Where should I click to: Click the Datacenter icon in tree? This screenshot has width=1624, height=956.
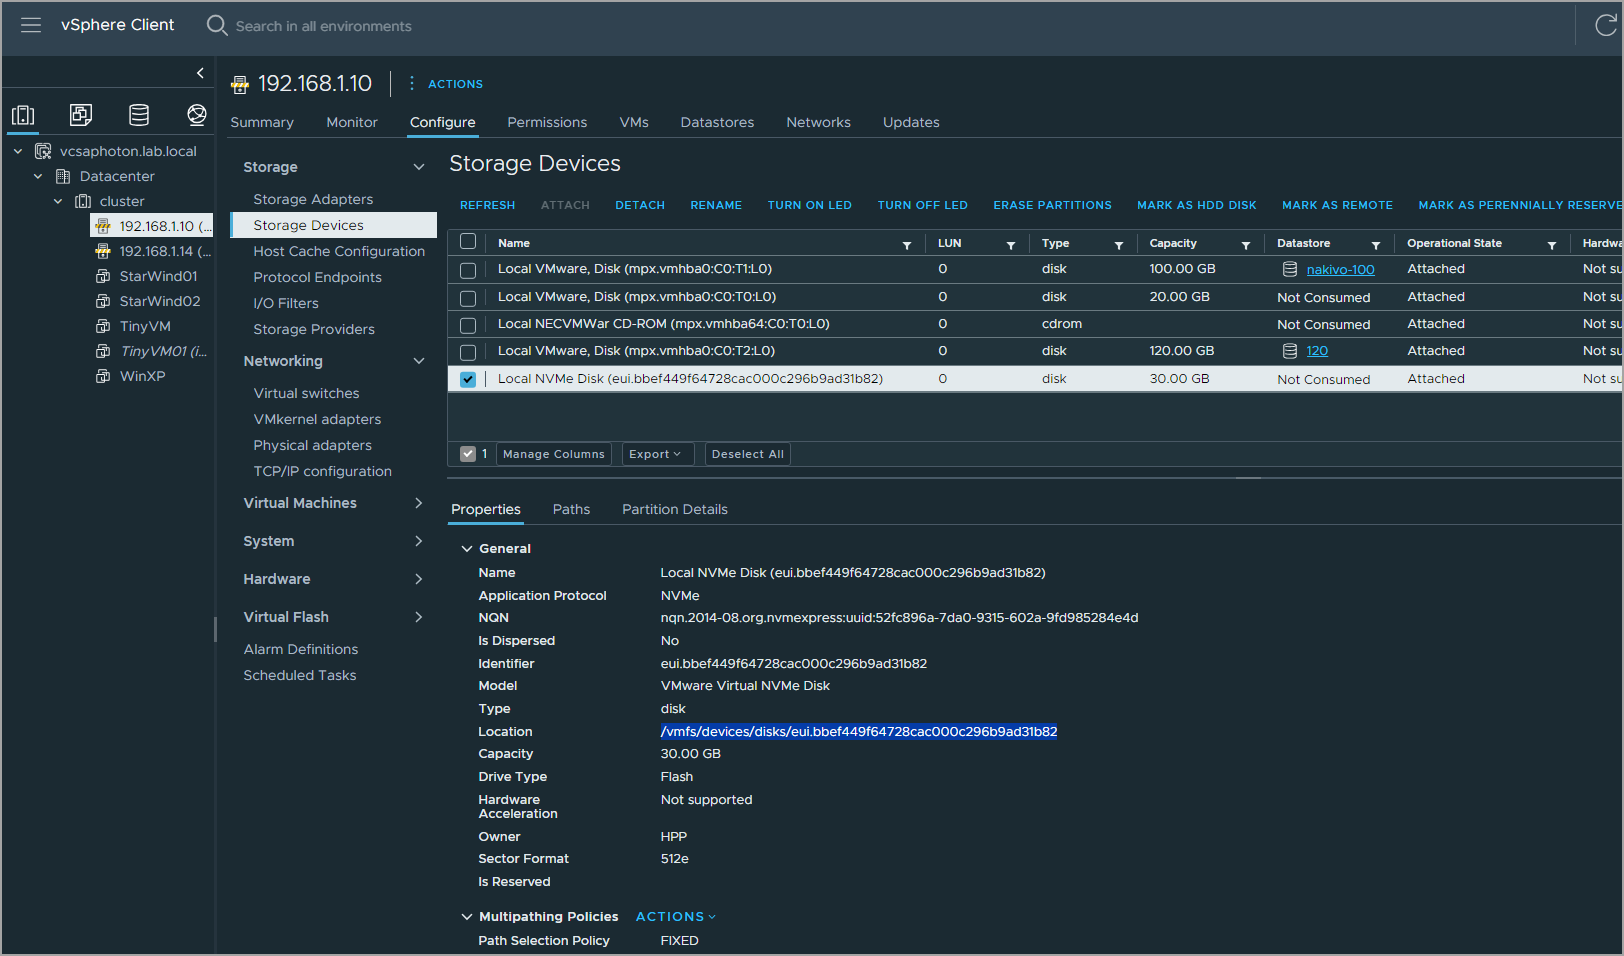pyautogui.click(x=63, y=176)
